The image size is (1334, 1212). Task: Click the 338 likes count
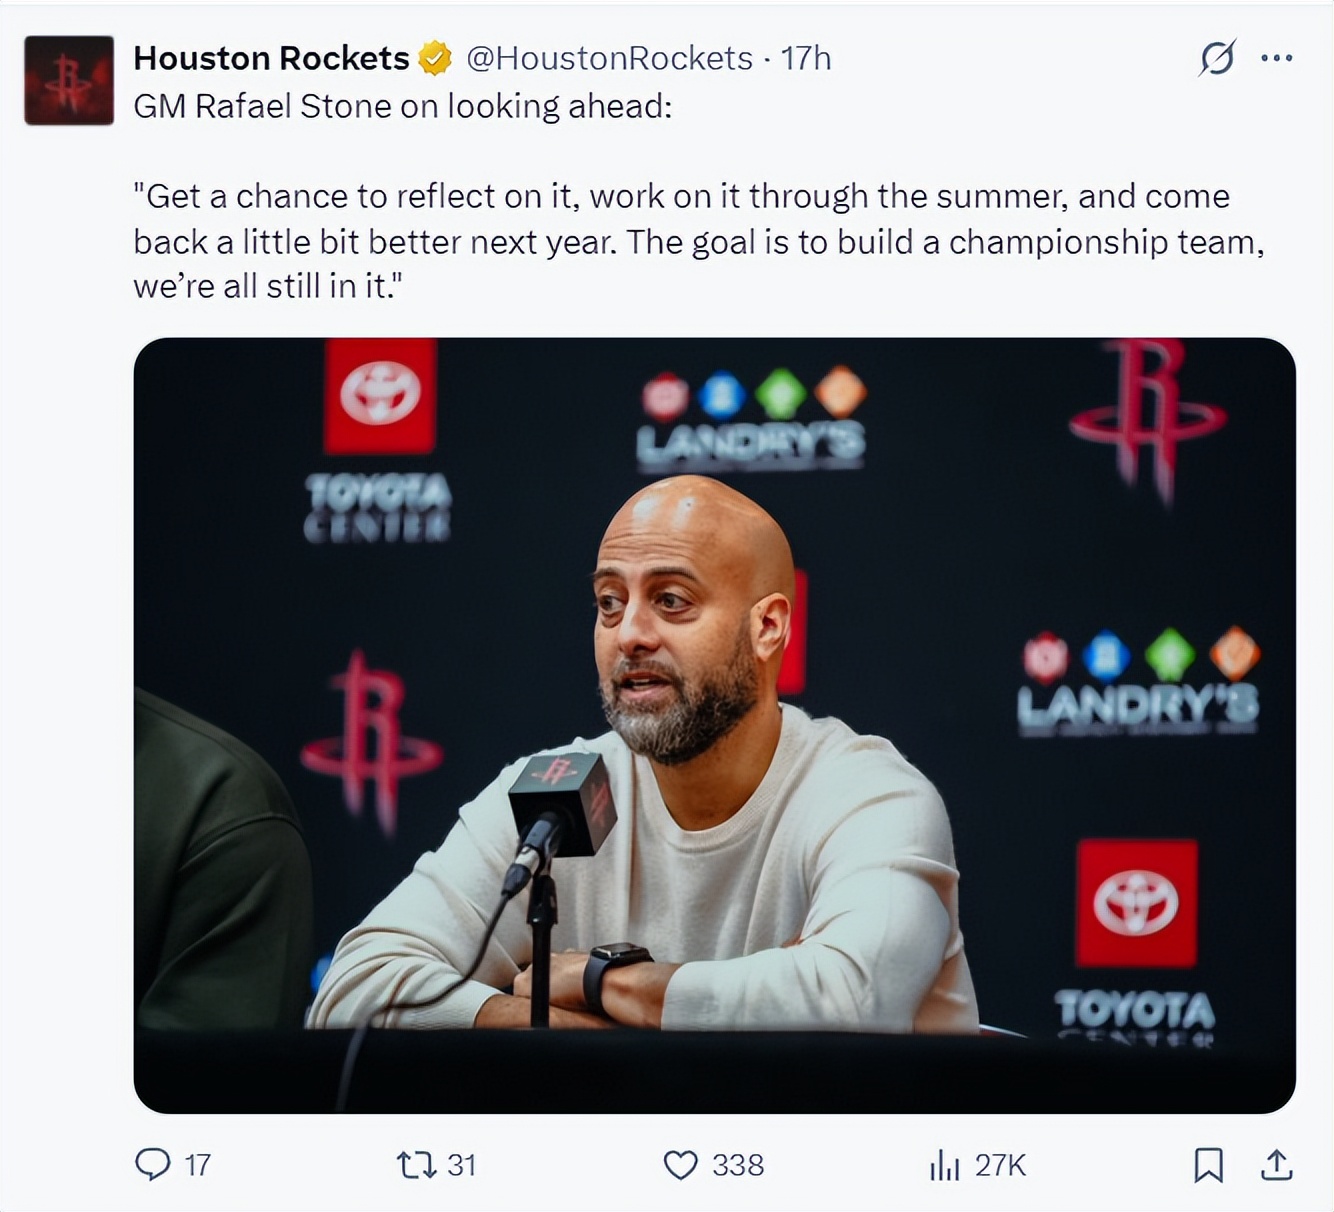pos(738,1165)
